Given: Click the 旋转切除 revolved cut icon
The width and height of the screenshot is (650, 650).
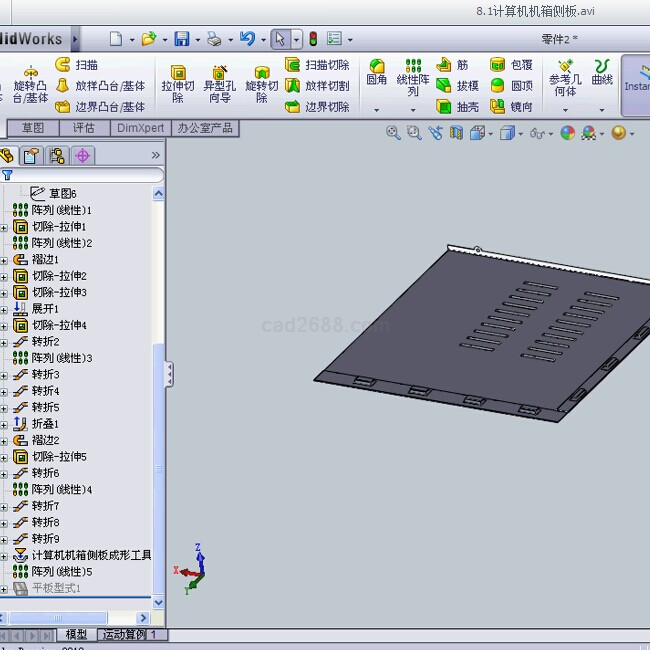Looking at the screenshot, I should tap(262, 84).
